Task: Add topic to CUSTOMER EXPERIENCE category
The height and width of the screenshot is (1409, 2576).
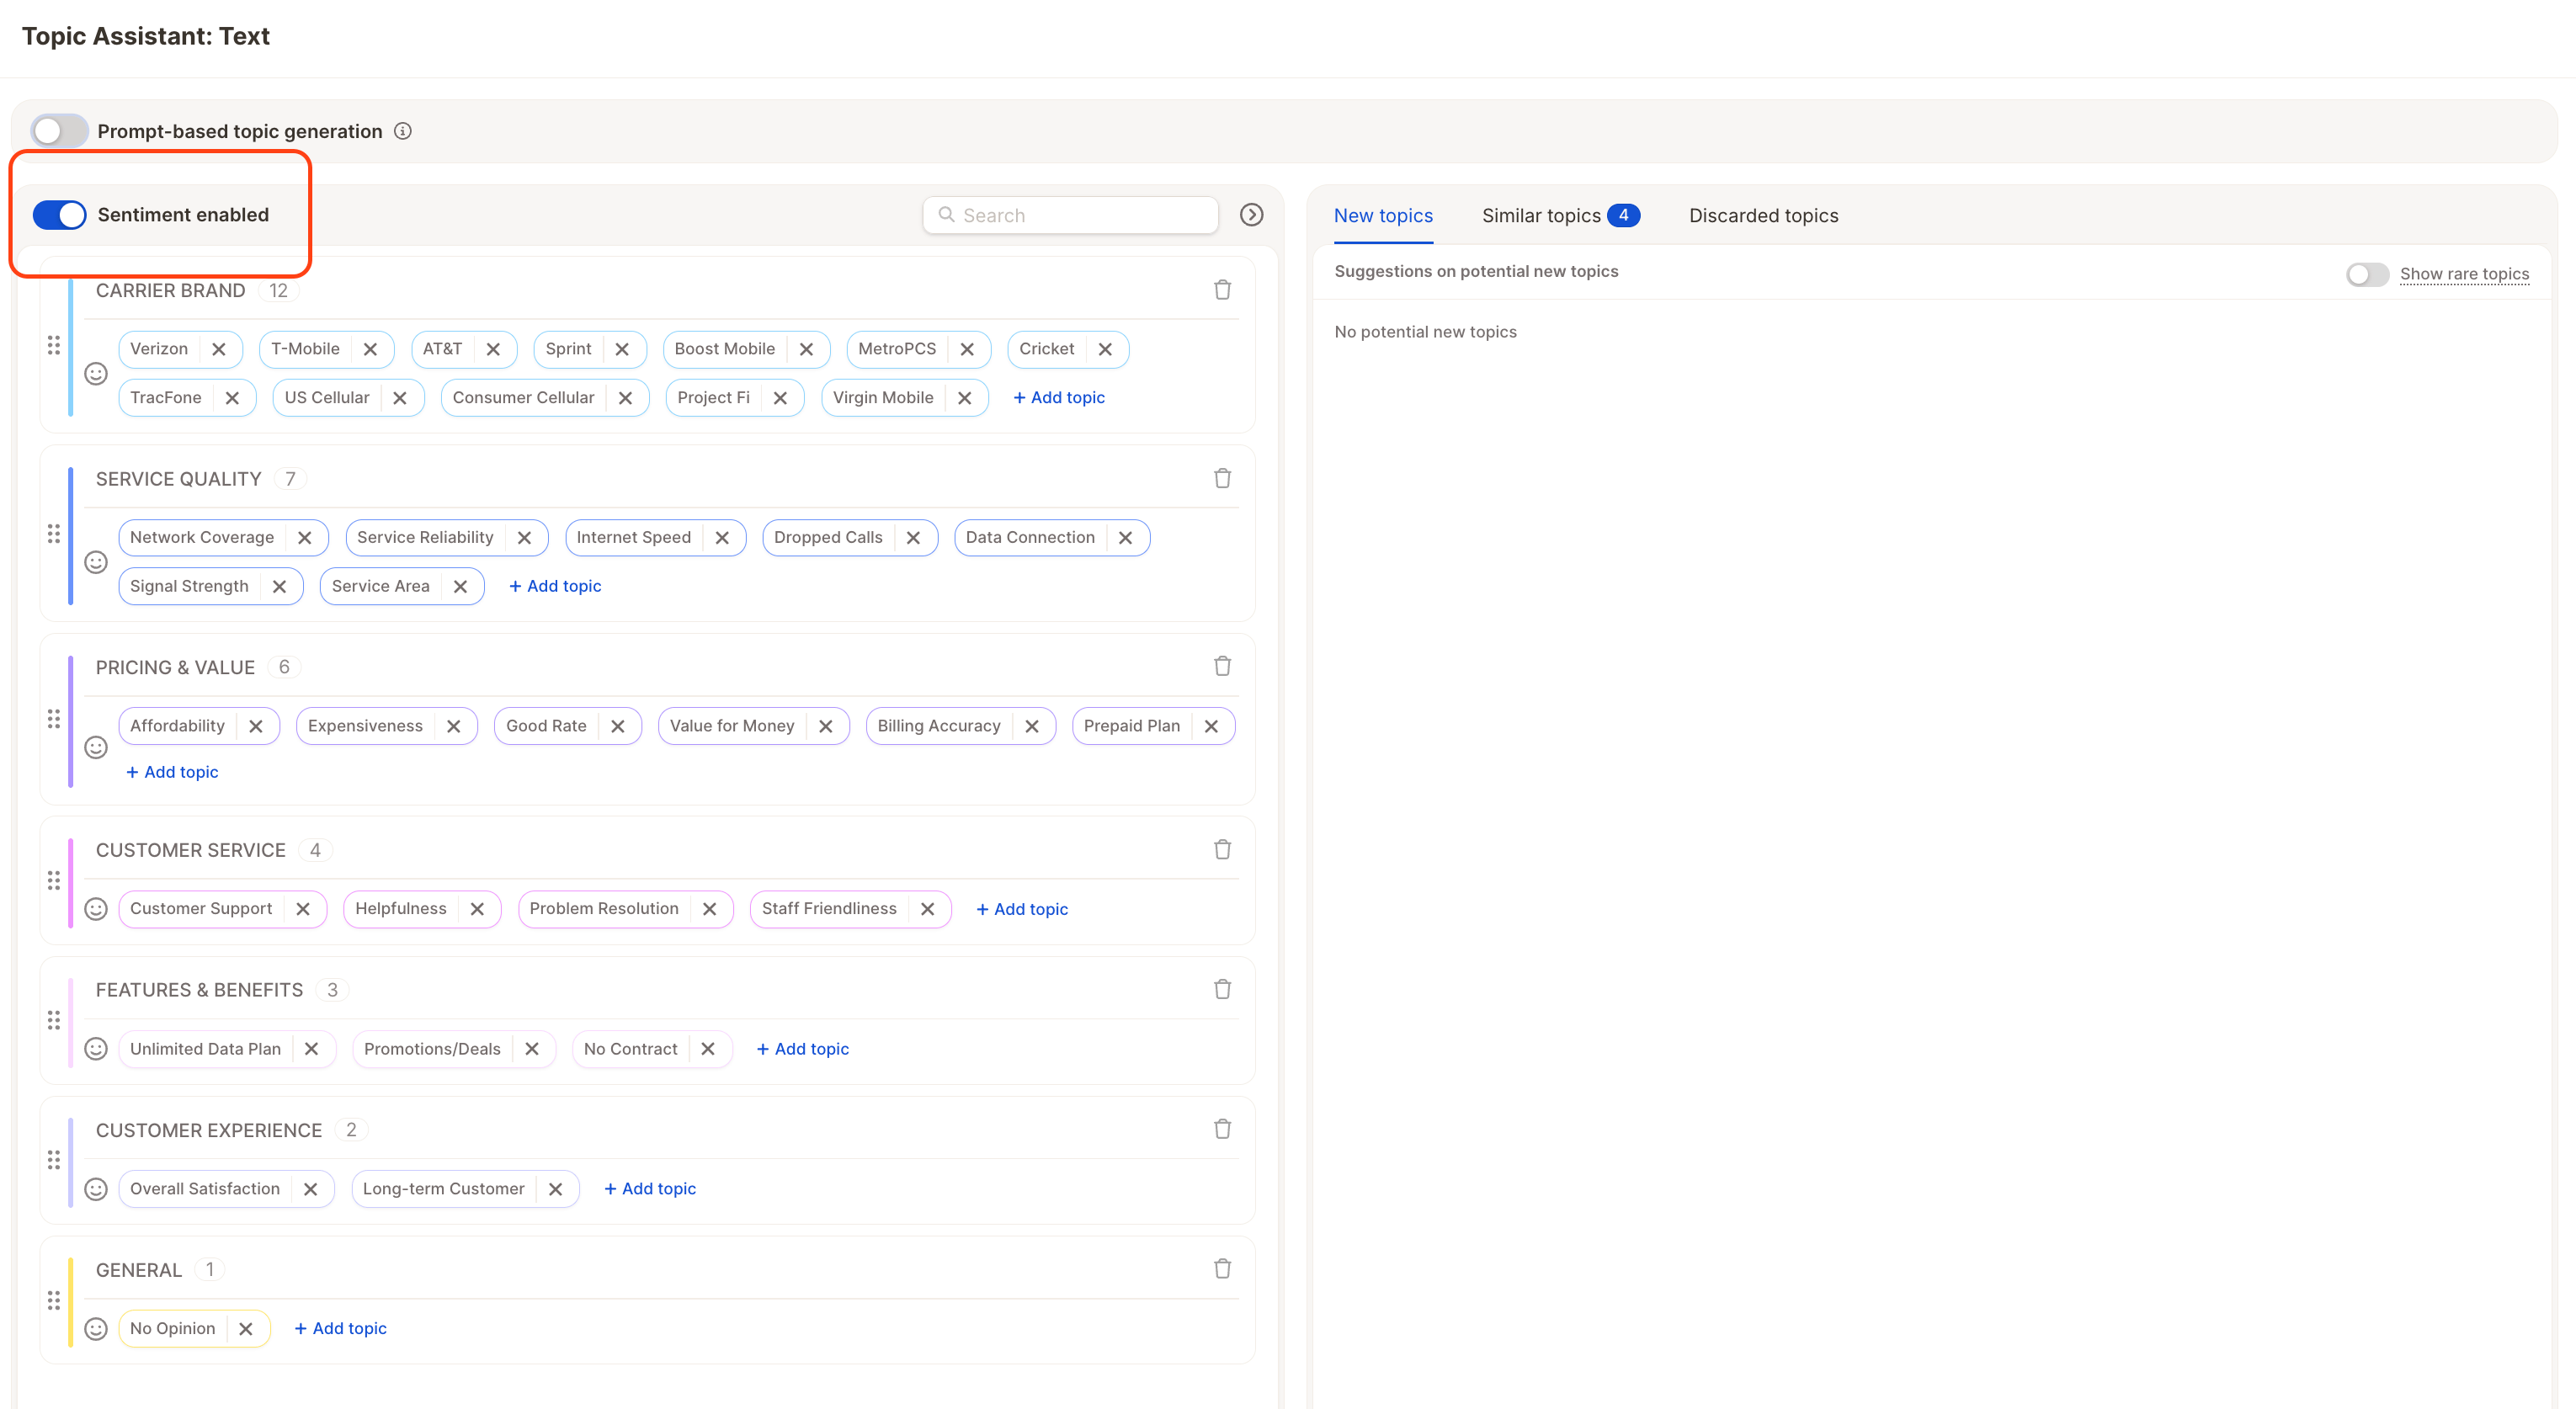Action: pos(650,1188)
